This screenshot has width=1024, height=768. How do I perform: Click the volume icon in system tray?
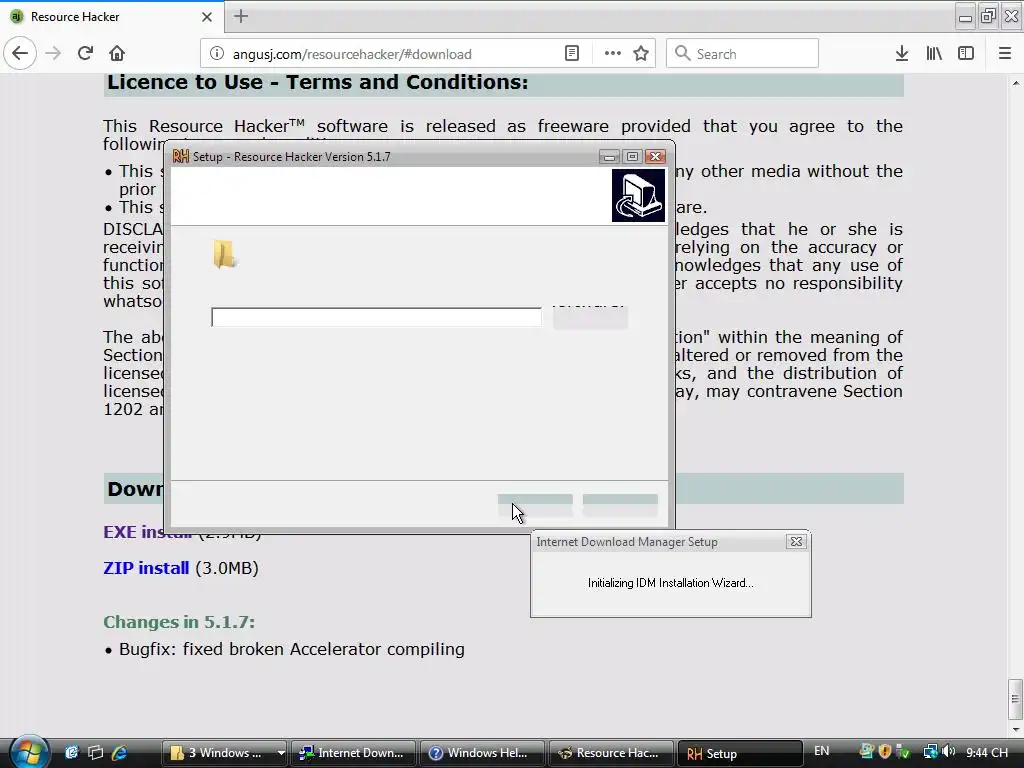click(949, 752)
